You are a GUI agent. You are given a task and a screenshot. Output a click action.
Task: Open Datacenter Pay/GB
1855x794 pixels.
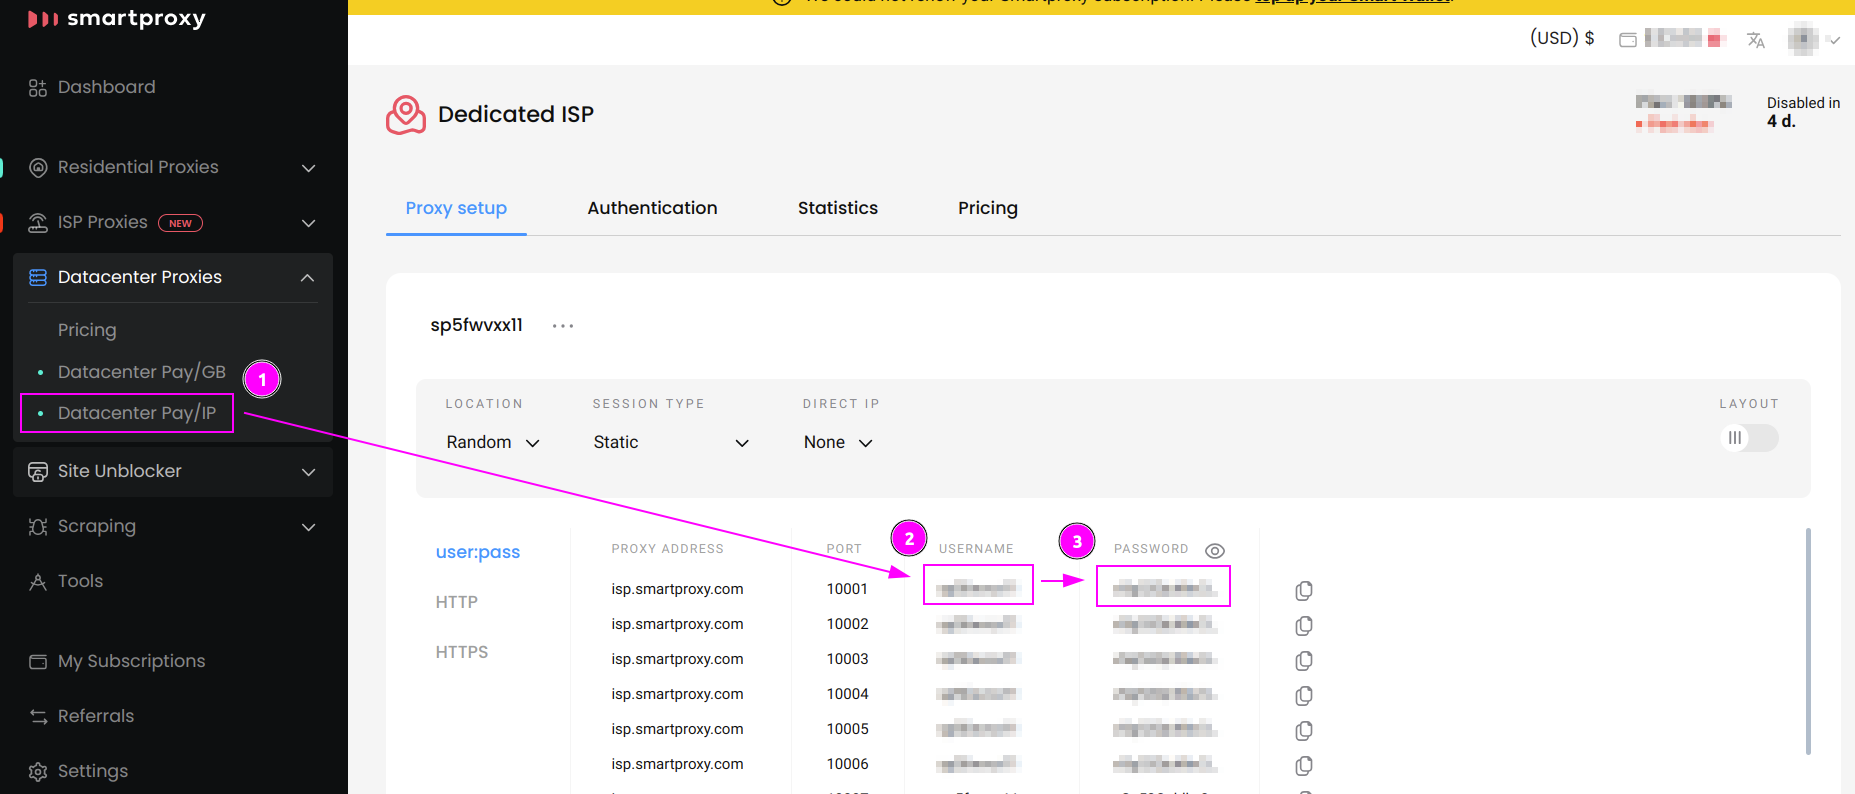142,372
